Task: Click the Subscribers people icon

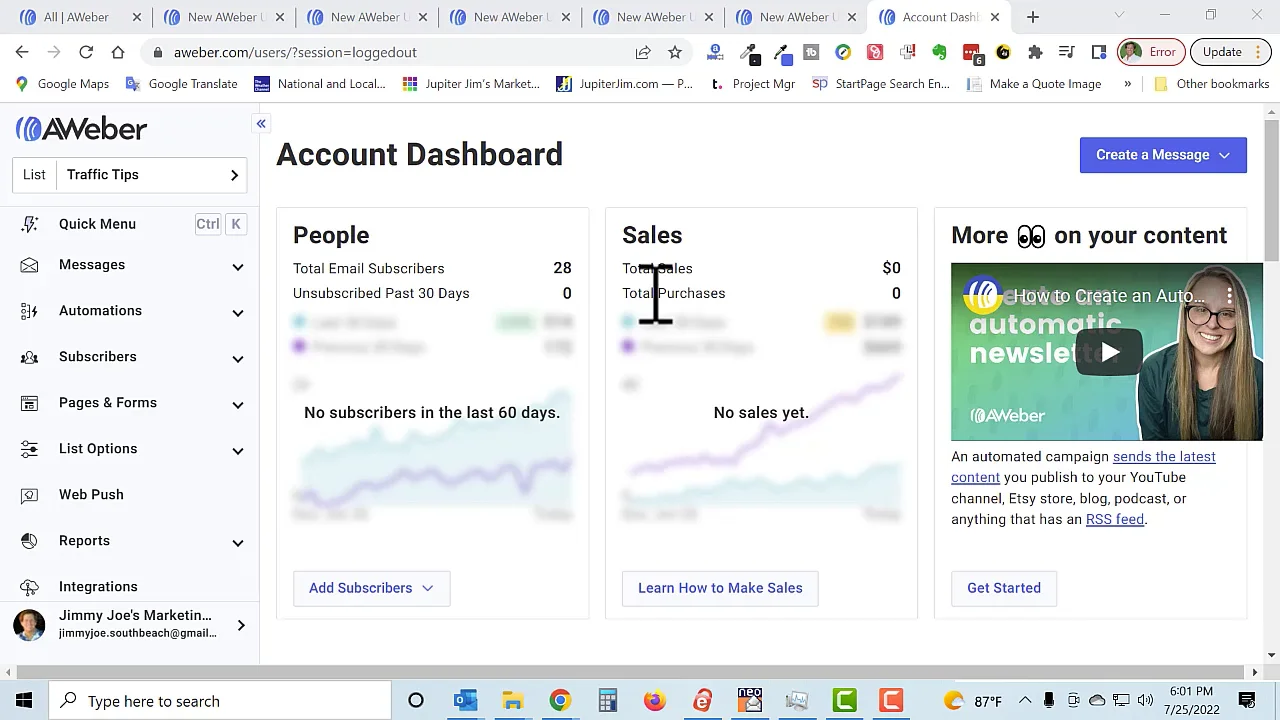Action: pyautogui.click(x=29, y=357)
